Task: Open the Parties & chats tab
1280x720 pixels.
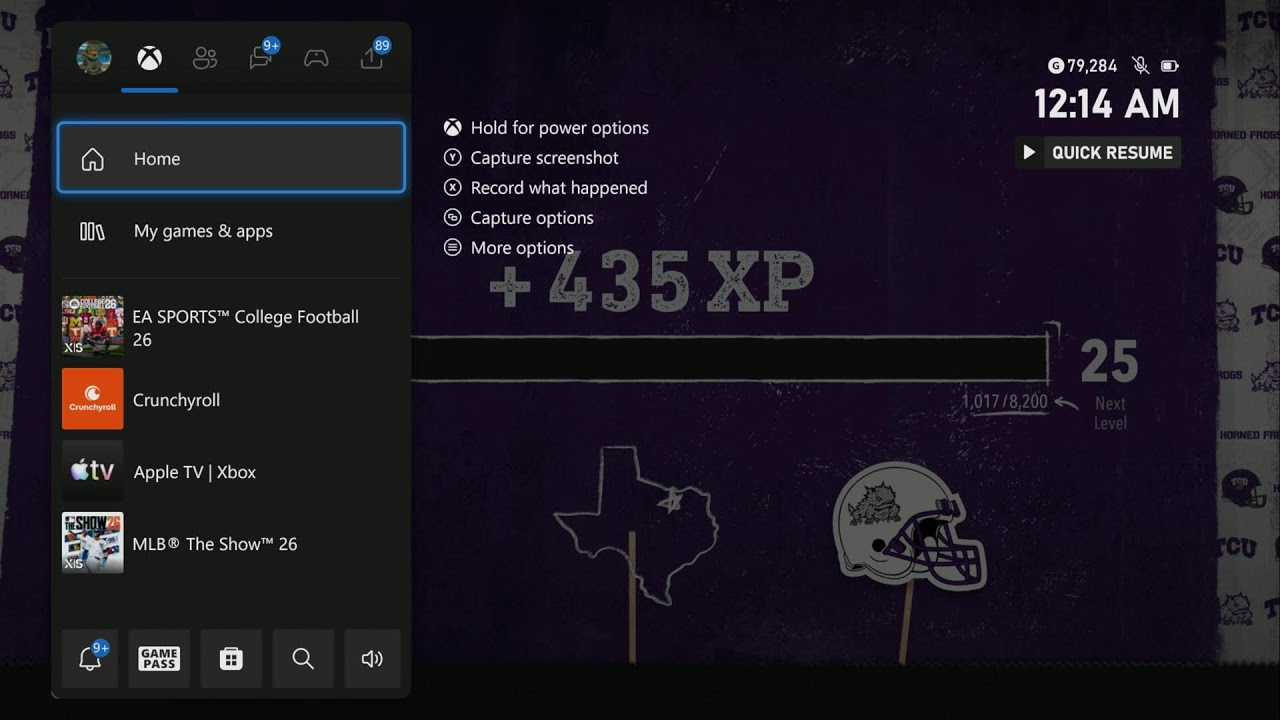Action: (262, 56)
